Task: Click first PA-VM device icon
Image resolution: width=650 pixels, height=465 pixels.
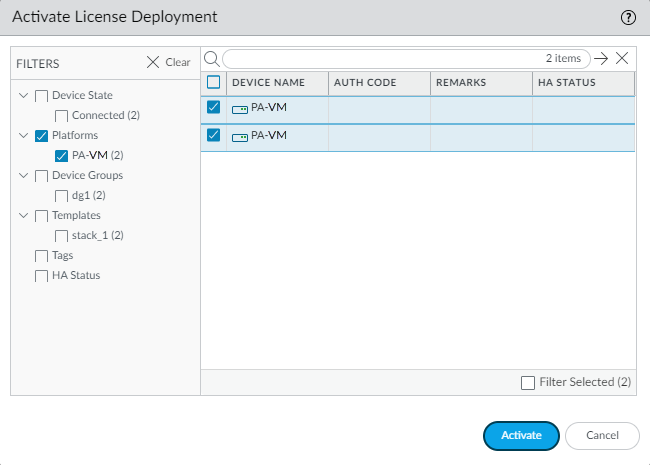Action: 239,108
